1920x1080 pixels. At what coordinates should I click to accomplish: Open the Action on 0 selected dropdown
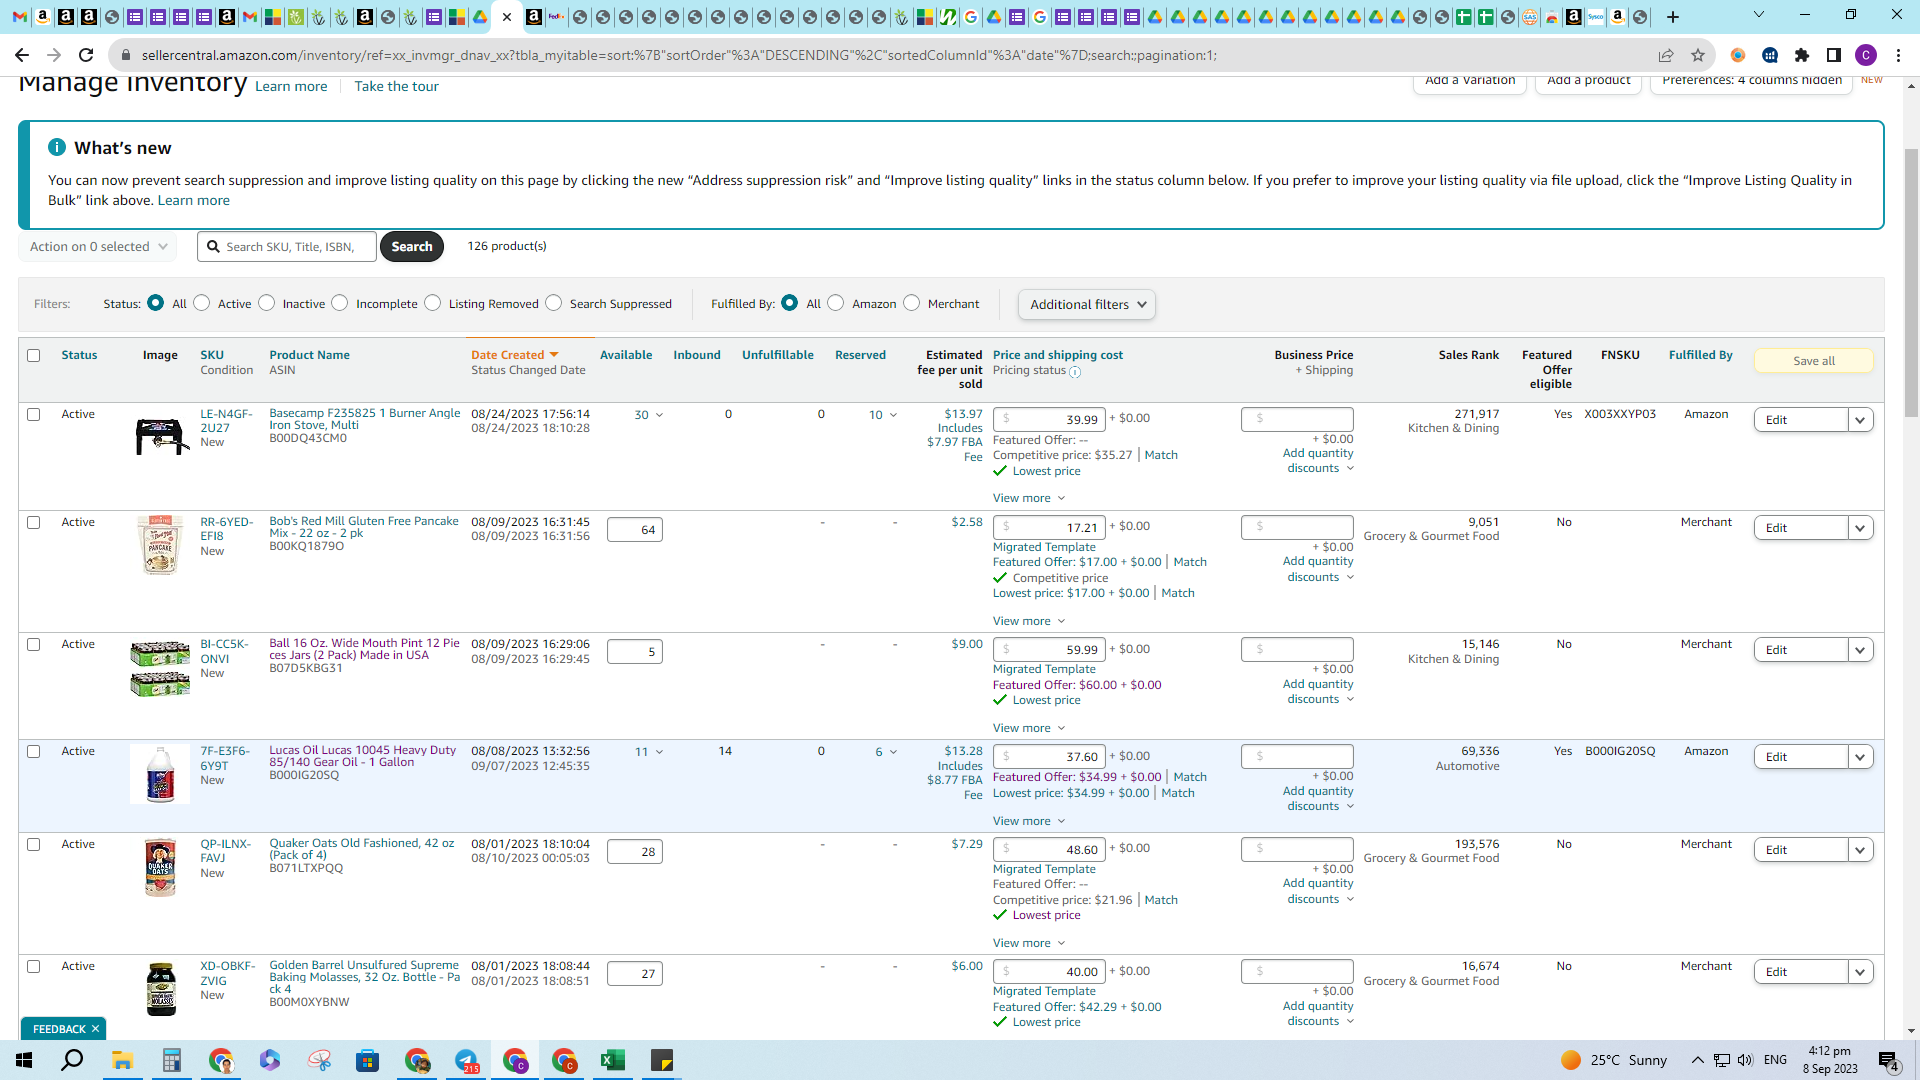point(98,247)
